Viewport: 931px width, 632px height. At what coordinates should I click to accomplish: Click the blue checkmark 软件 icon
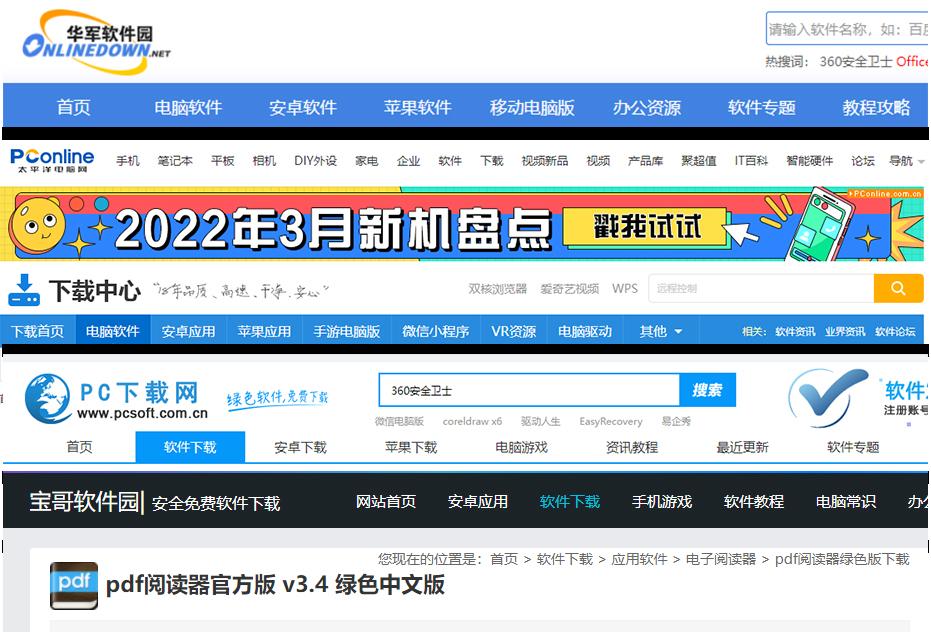[x=828, y=397]
